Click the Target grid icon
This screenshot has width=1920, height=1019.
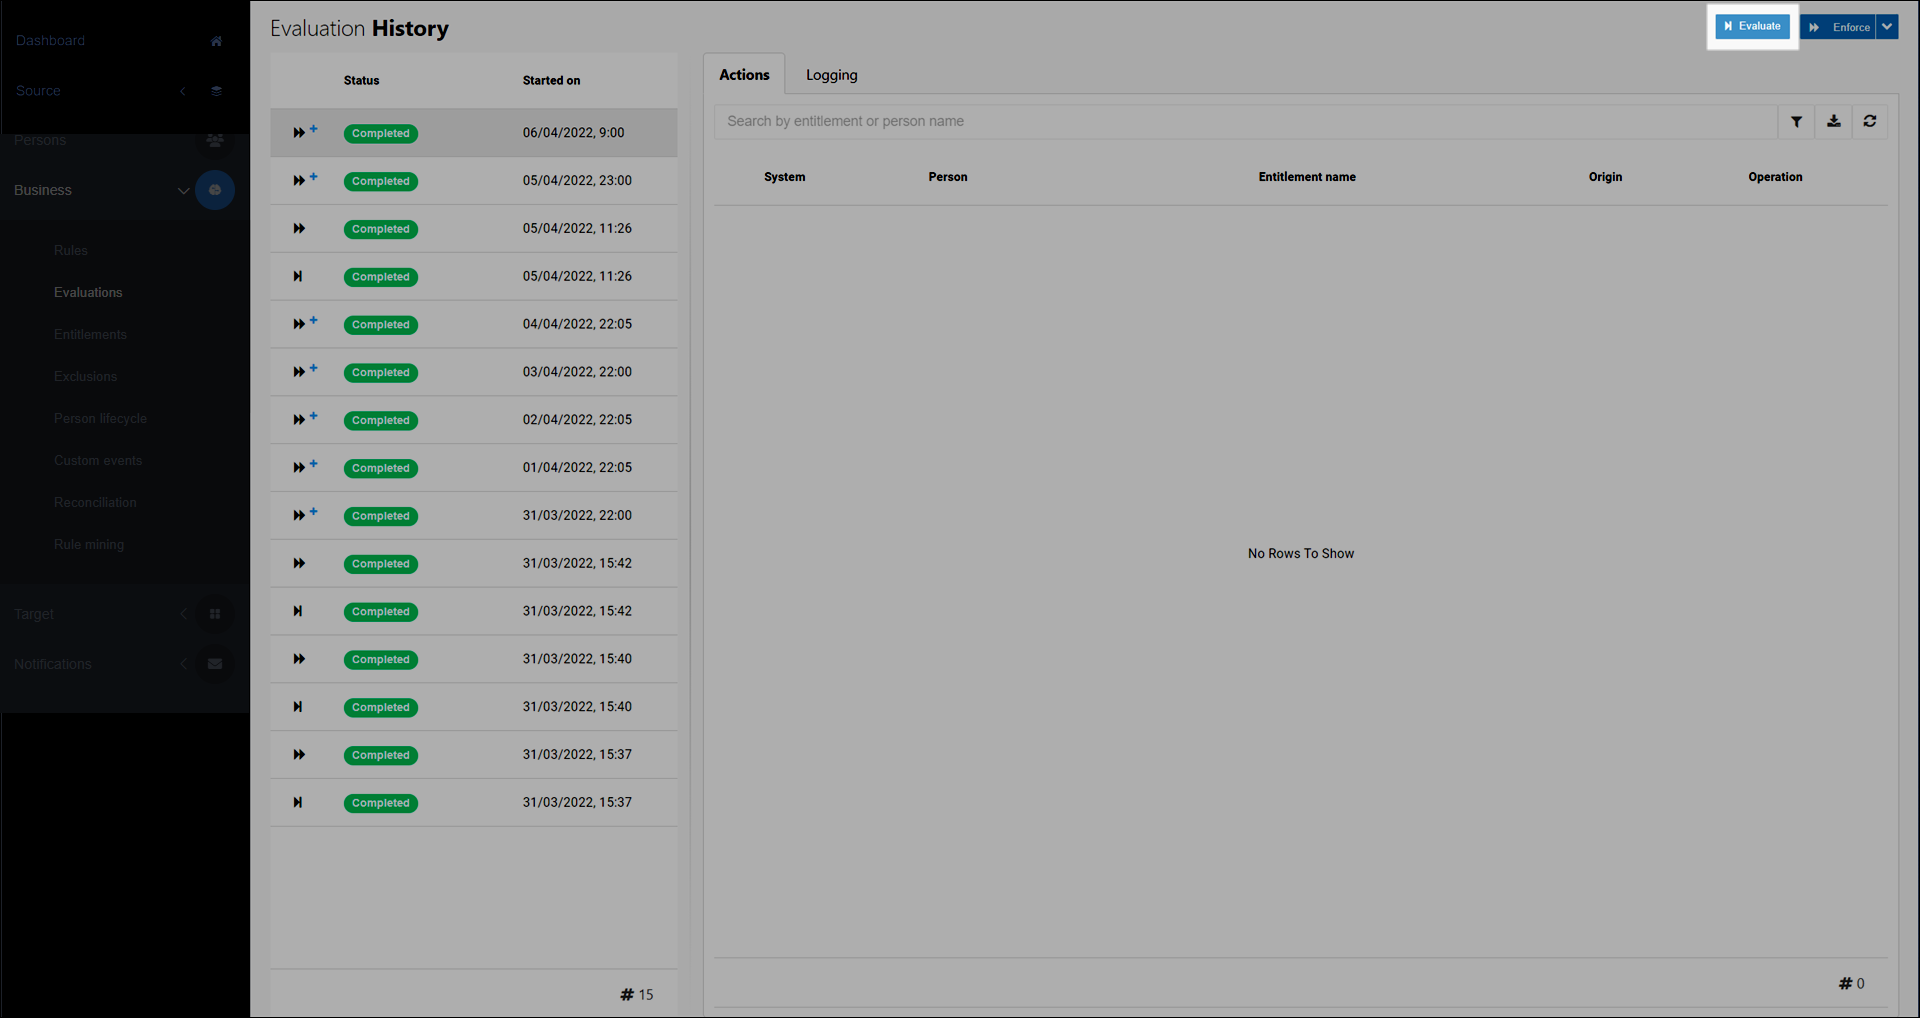215,614
